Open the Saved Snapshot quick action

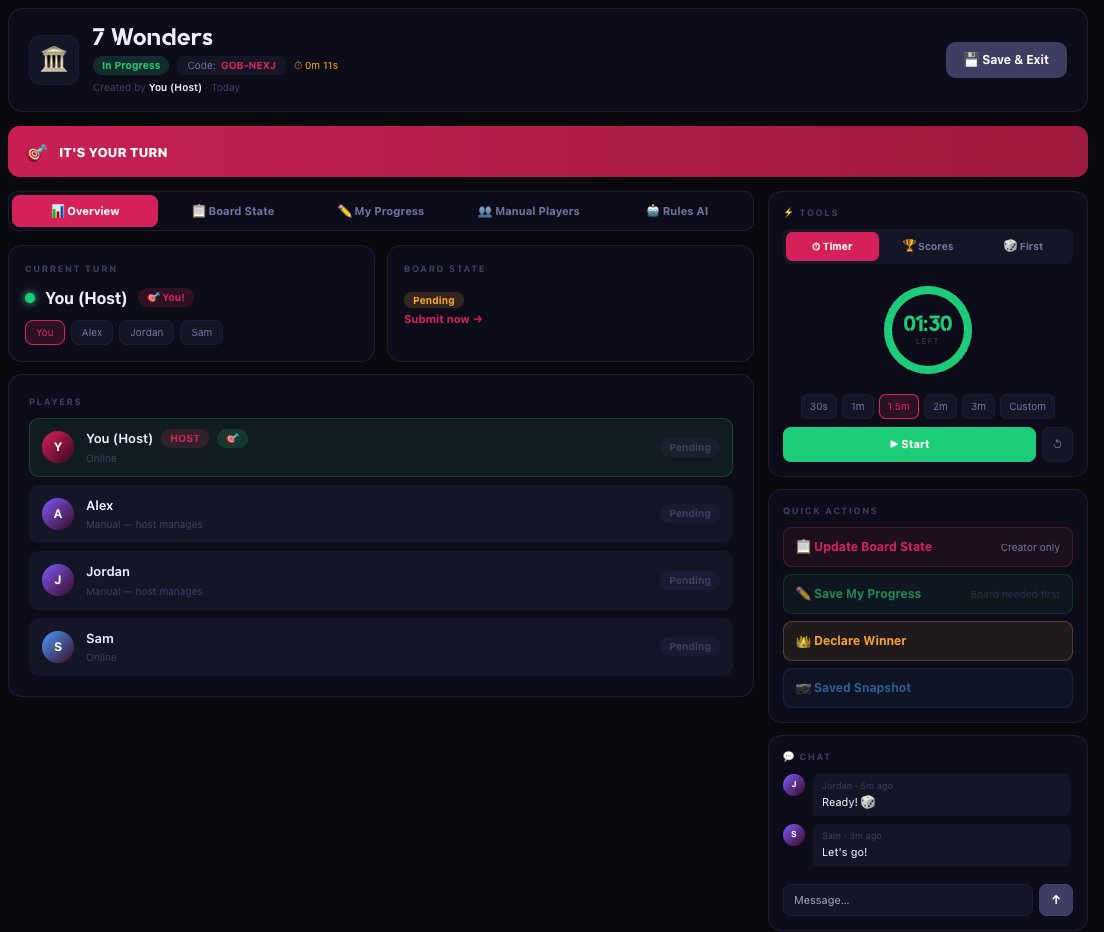tap(927, 688)
